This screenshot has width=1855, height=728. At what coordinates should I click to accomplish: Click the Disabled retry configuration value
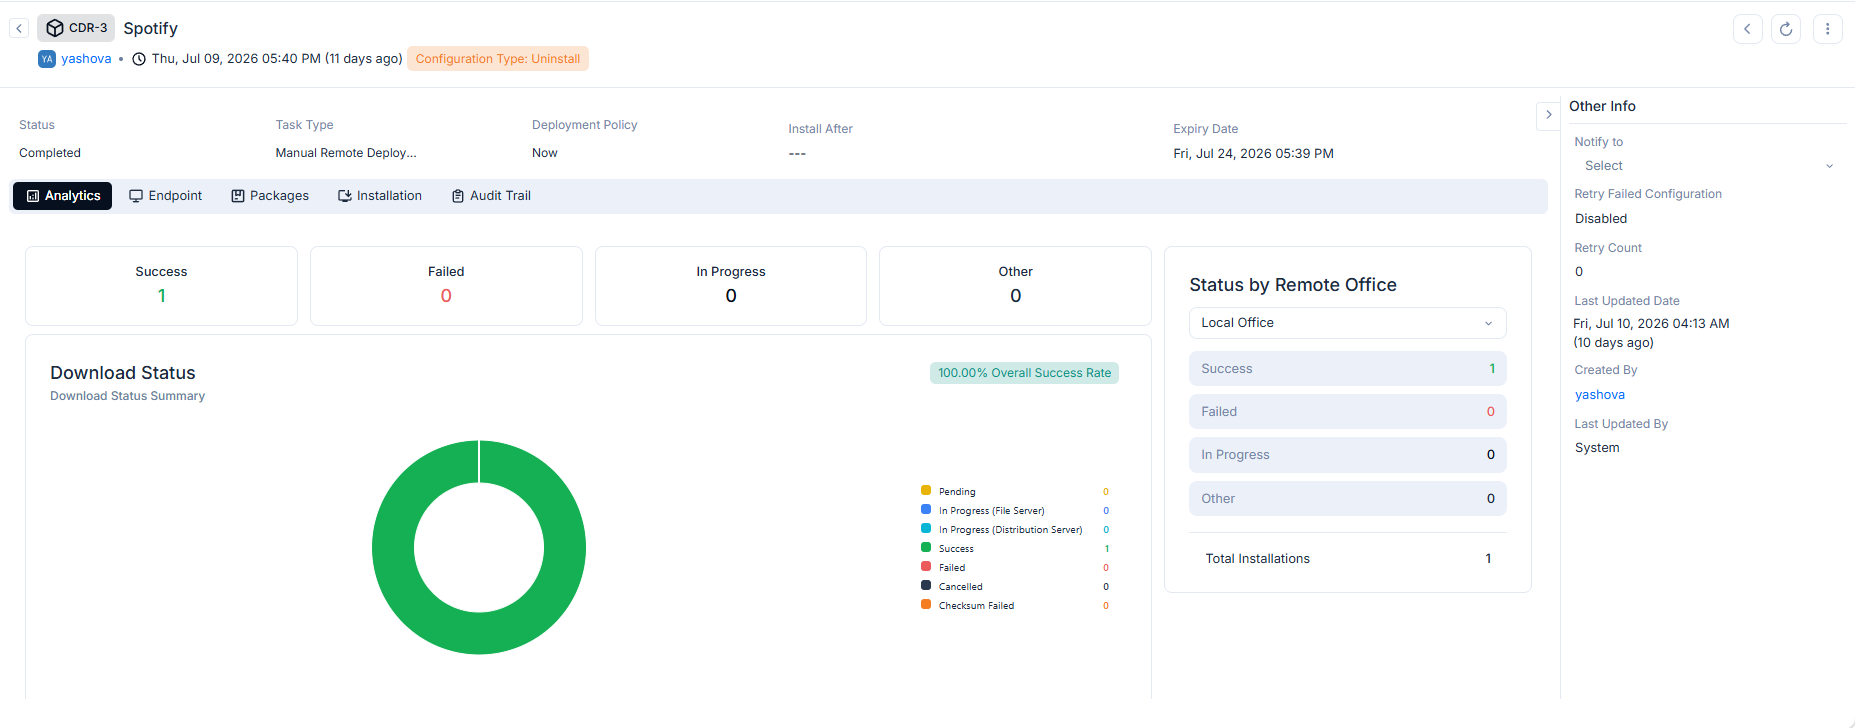click(1601, 219)
